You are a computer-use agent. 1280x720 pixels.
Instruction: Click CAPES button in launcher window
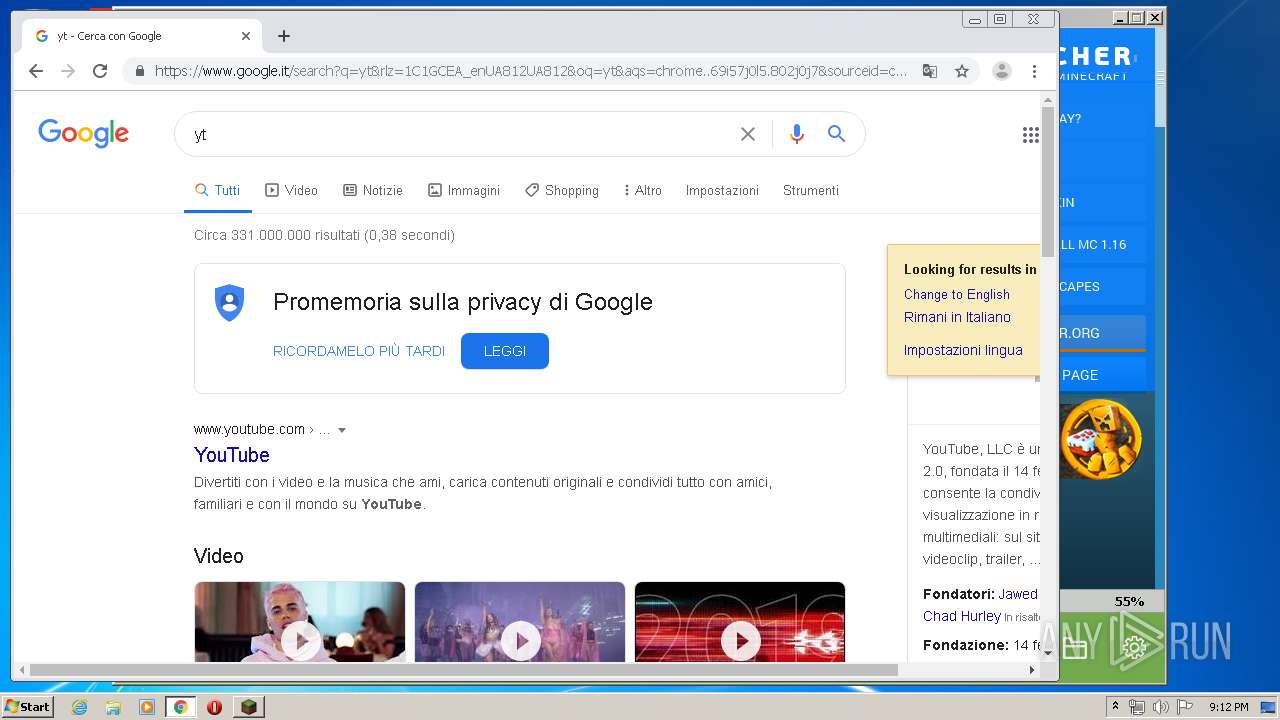click(x=1102, y=286)
